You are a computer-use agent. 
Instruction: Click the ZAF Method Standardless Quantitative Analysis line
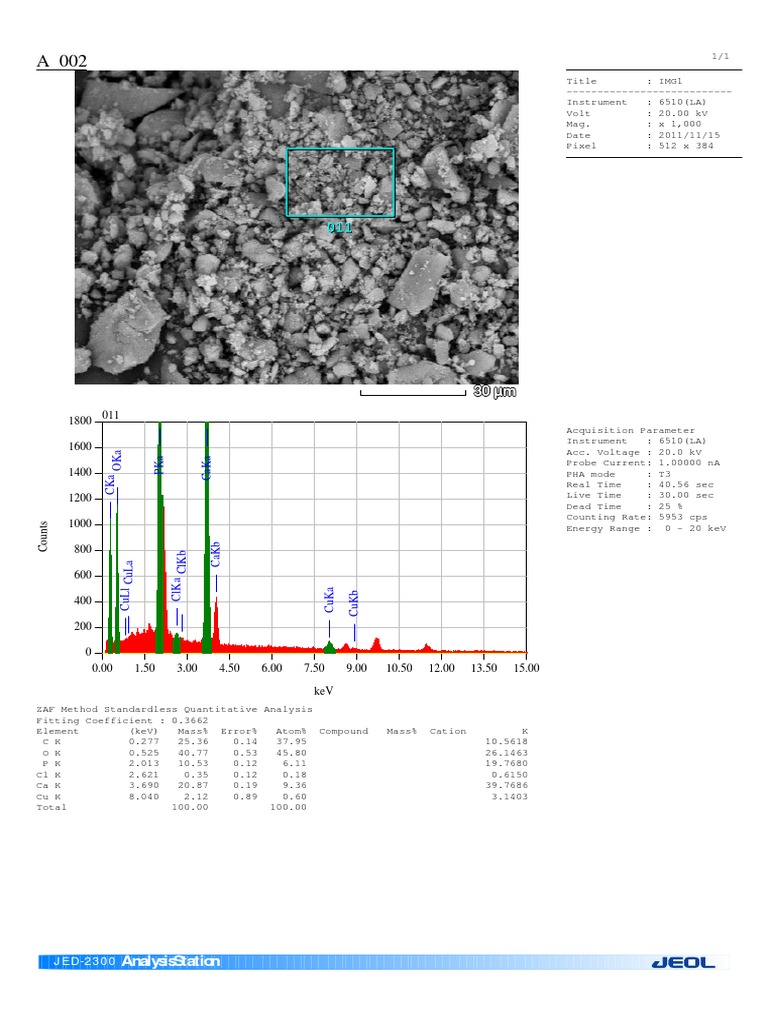click(x=174, y=710)
